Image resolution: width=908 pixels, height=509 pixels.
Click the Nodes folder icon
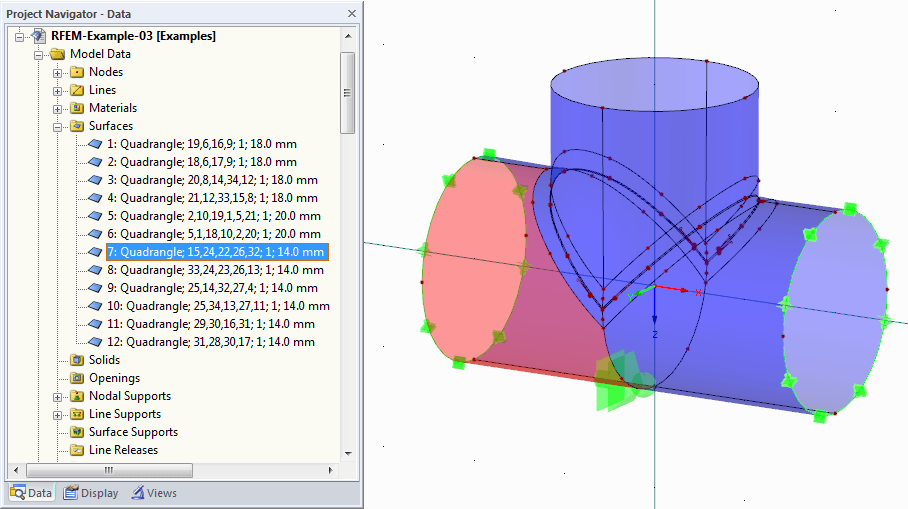[x=76, y=72]
